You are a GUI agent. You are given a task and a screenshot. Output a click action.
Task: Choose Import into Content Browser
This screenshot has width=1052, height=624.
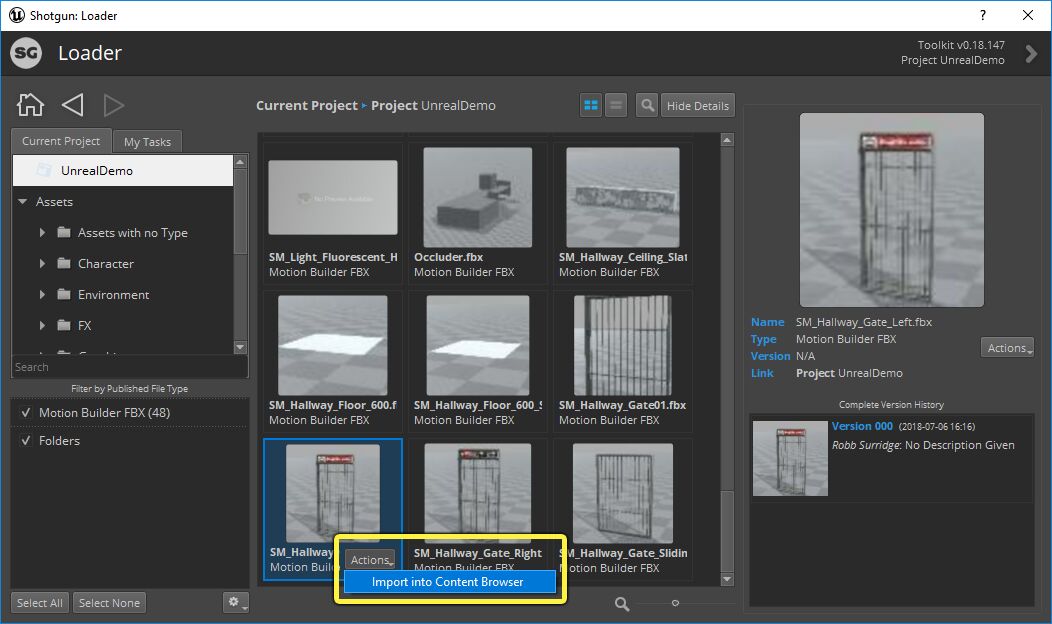click(x=448, y=582)
